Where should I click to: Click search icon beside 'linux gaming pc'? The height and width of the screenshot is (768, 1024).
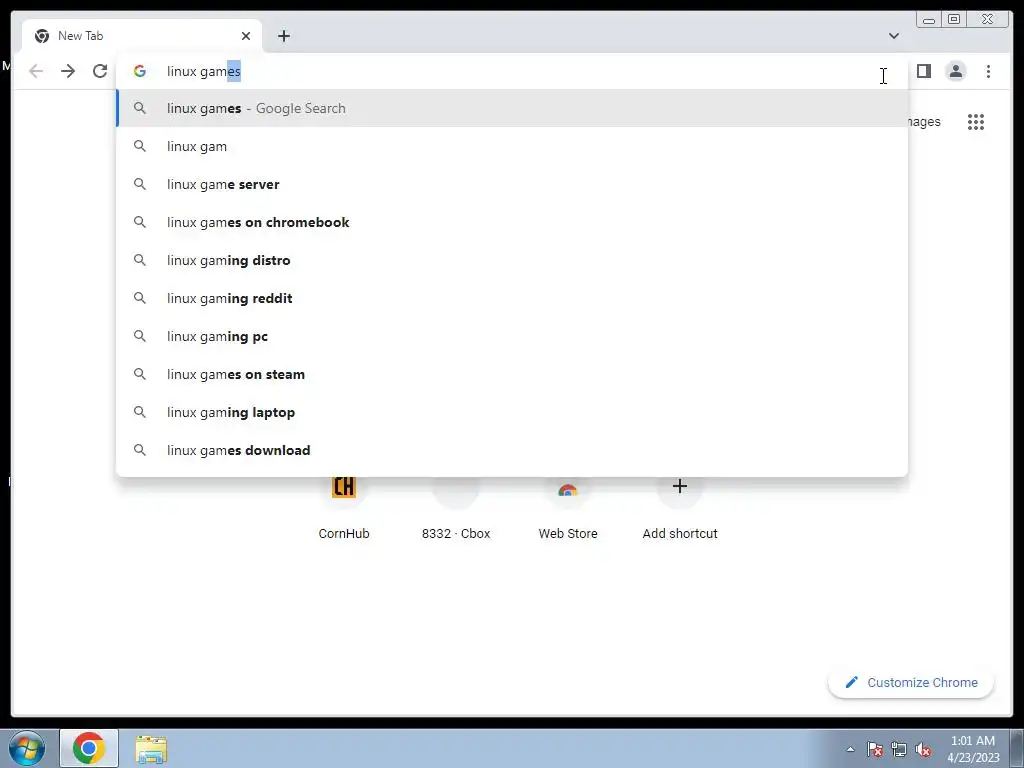point(140,336)
